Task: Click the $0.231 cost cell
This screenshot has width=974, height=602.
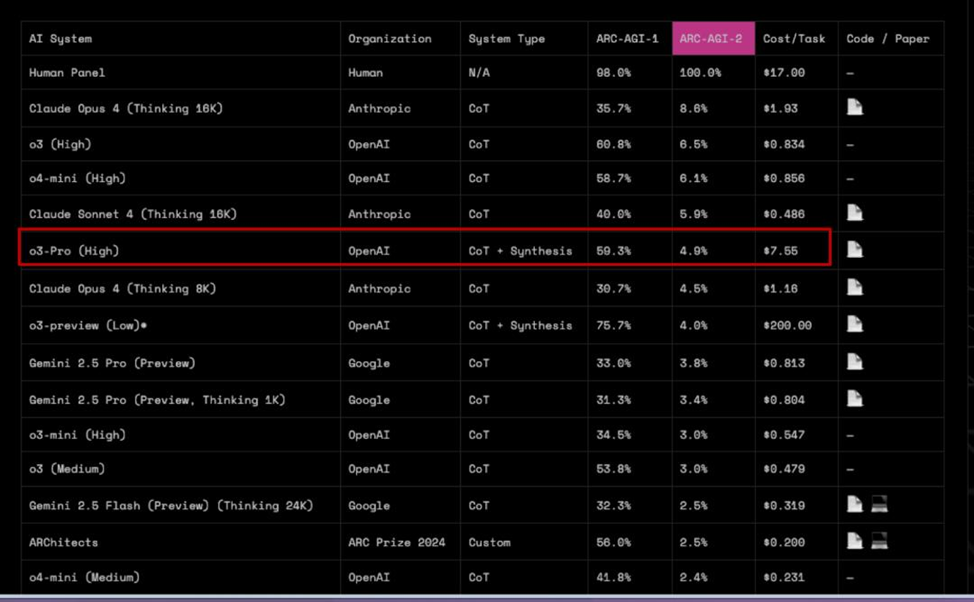Action: click(x=784, y=577)
